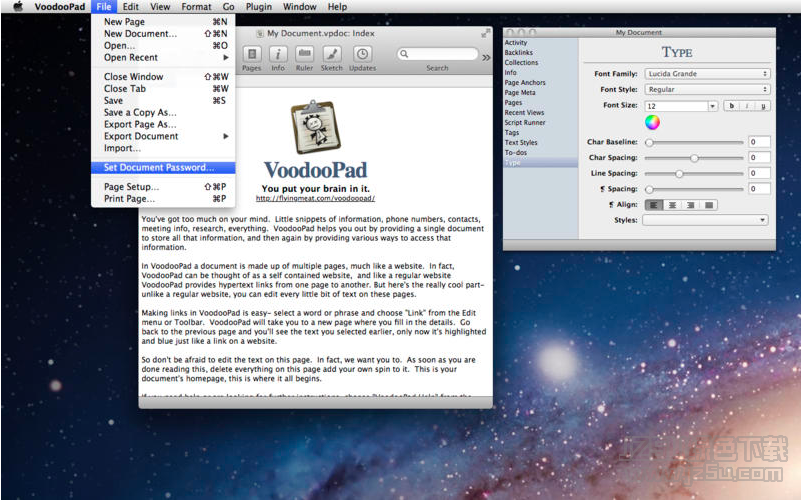Viewport: 801px width, 500px height.
Task: Toggle underline in the Type palette
Action: 763,106
